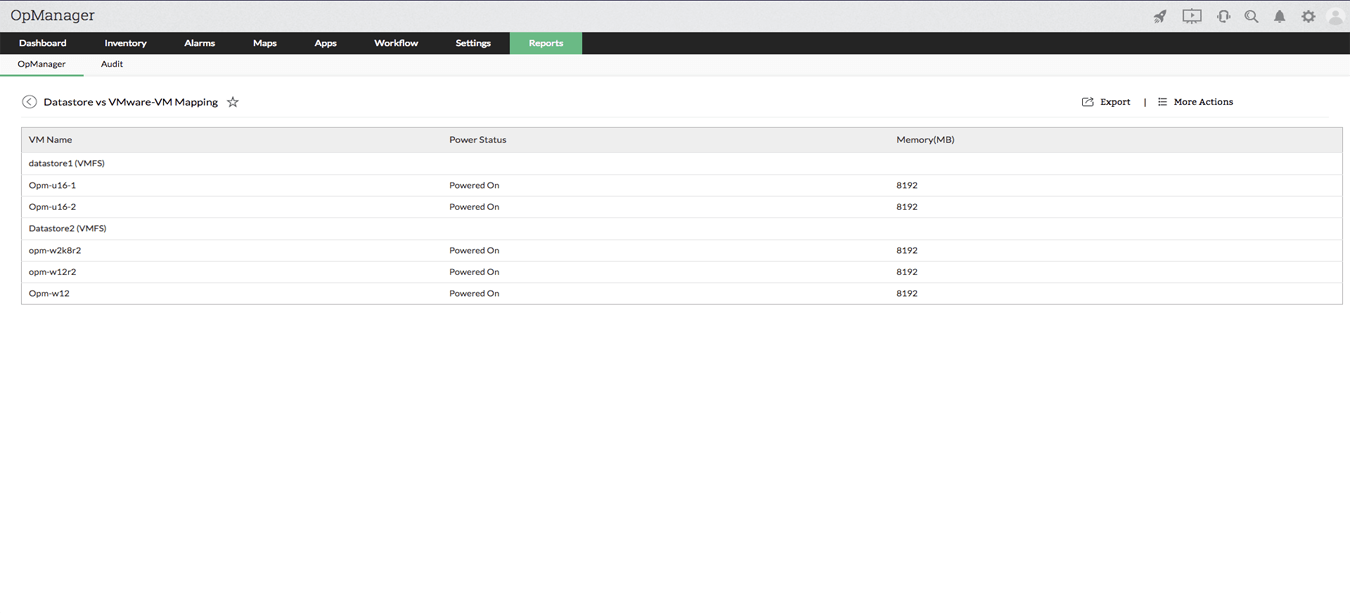The width and height of the screenshot is (1350, 613).
Task: Open the Settings menu
Action: tap(473, 43)
